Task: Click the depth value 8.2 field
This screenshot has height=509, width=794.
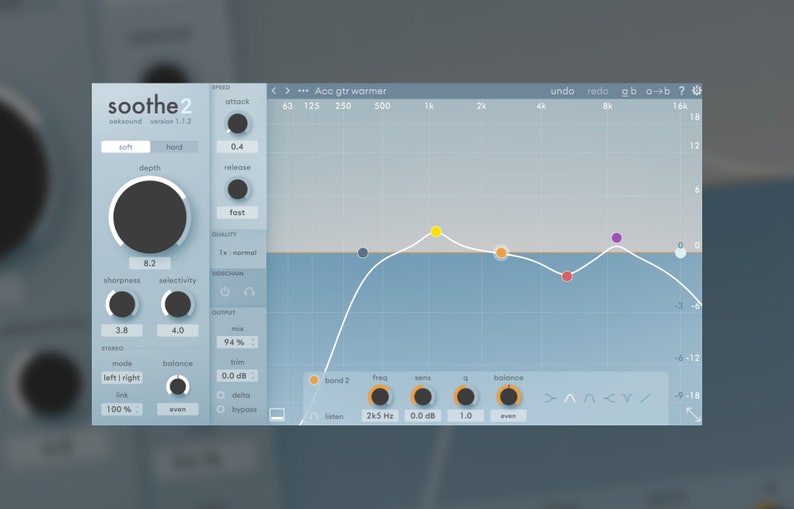Action: (149, 263)
